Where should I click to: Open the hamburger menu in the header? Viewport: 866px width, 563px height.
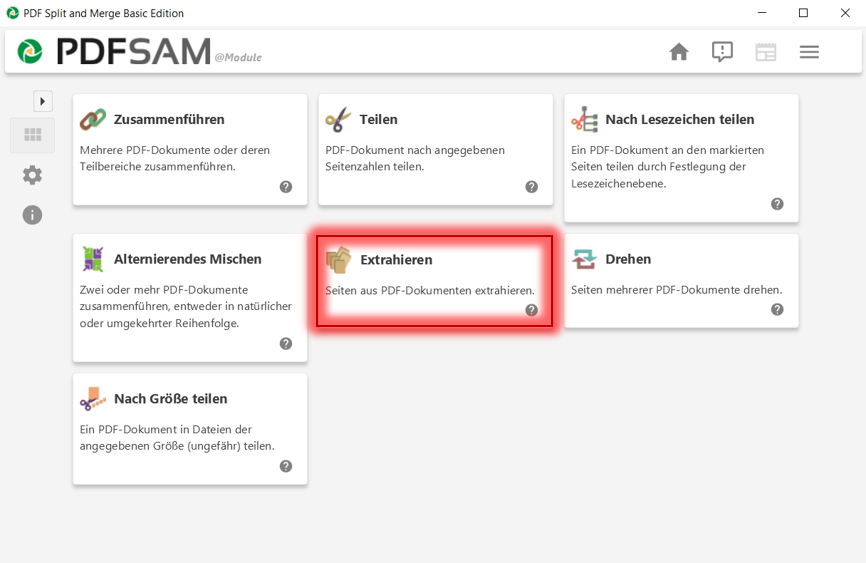tap(809, 52)
